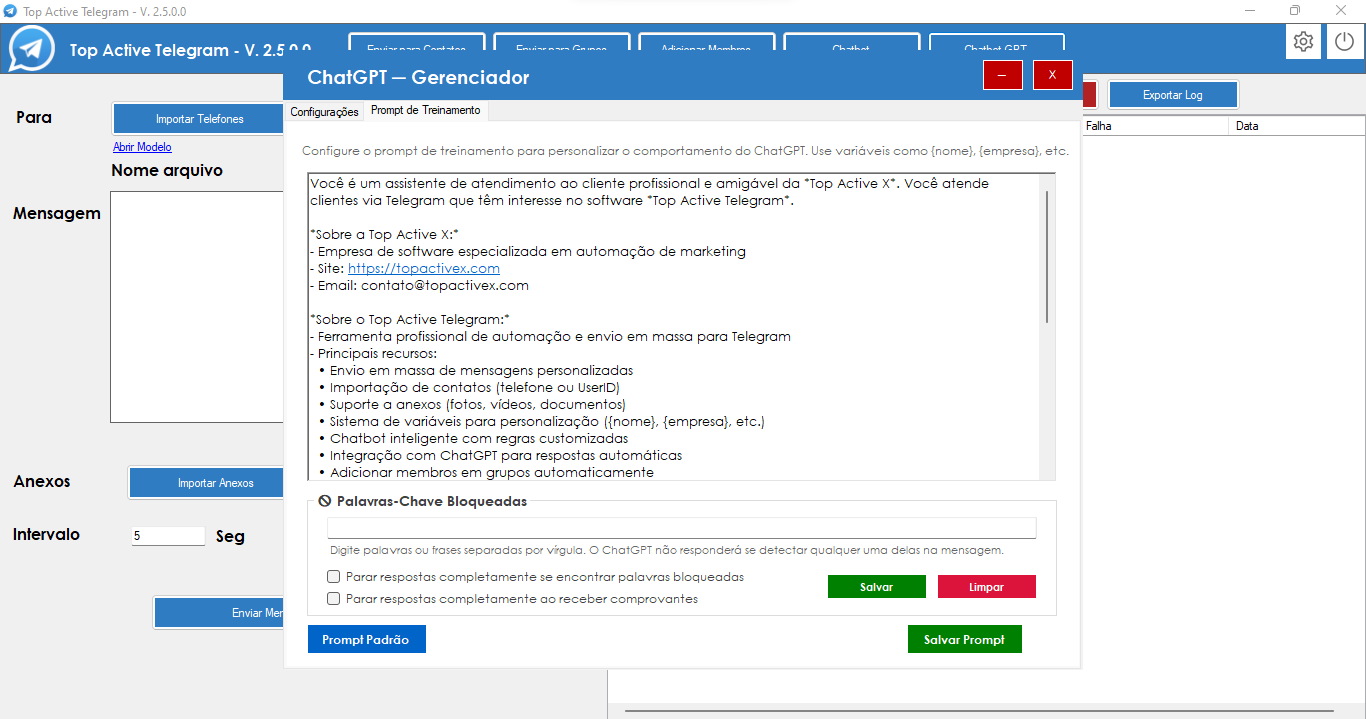Viewport: 1366px width, 719px height.
Task: Minimize the ChatGPT Gerenciador dialog
Action: click(1002, 75)
